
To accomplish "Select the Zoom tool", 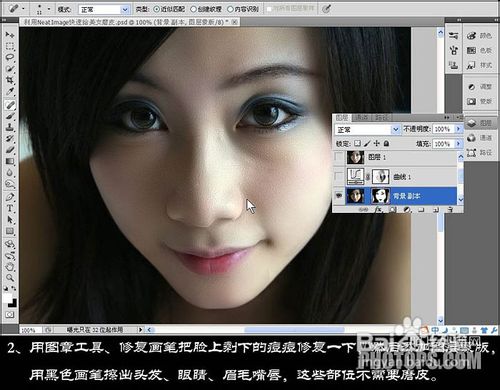I will click(x=10, y=278).
